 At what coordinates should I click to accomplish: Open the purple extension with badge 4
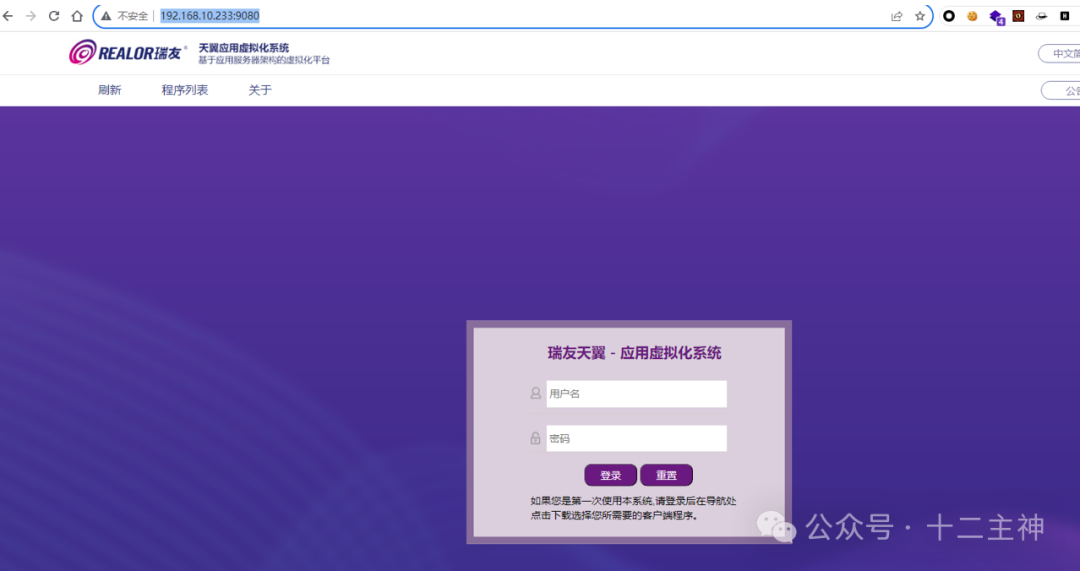(996, 17)
